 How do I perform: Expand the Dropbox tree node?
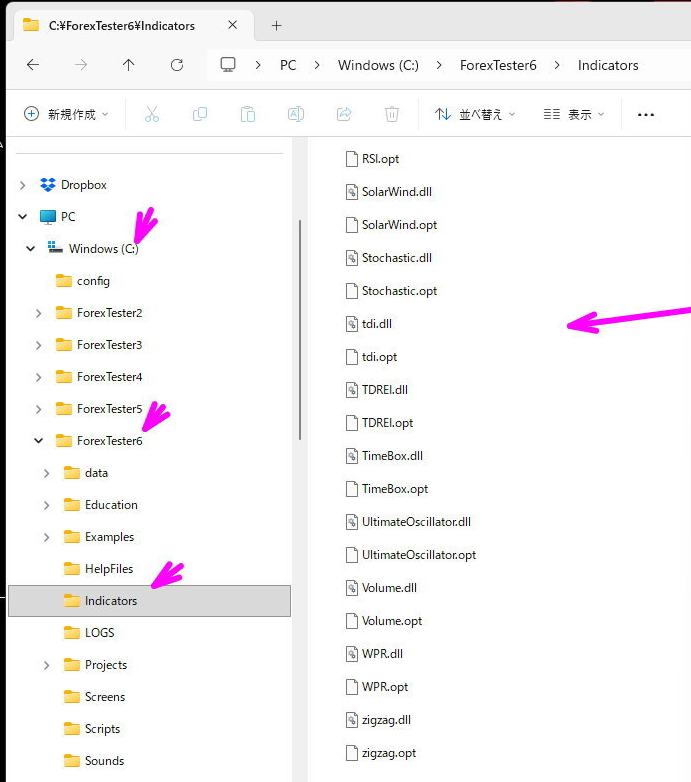coord(22,186)
